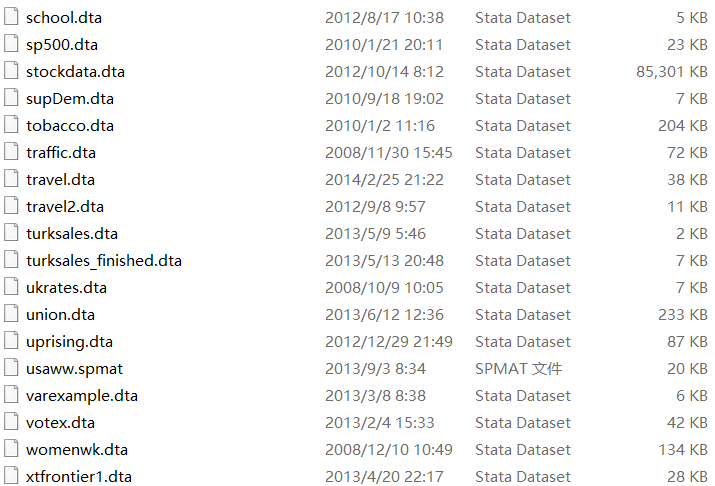Select the travel.dta file name
Viewport: 715px width, 486px height.
60,179
